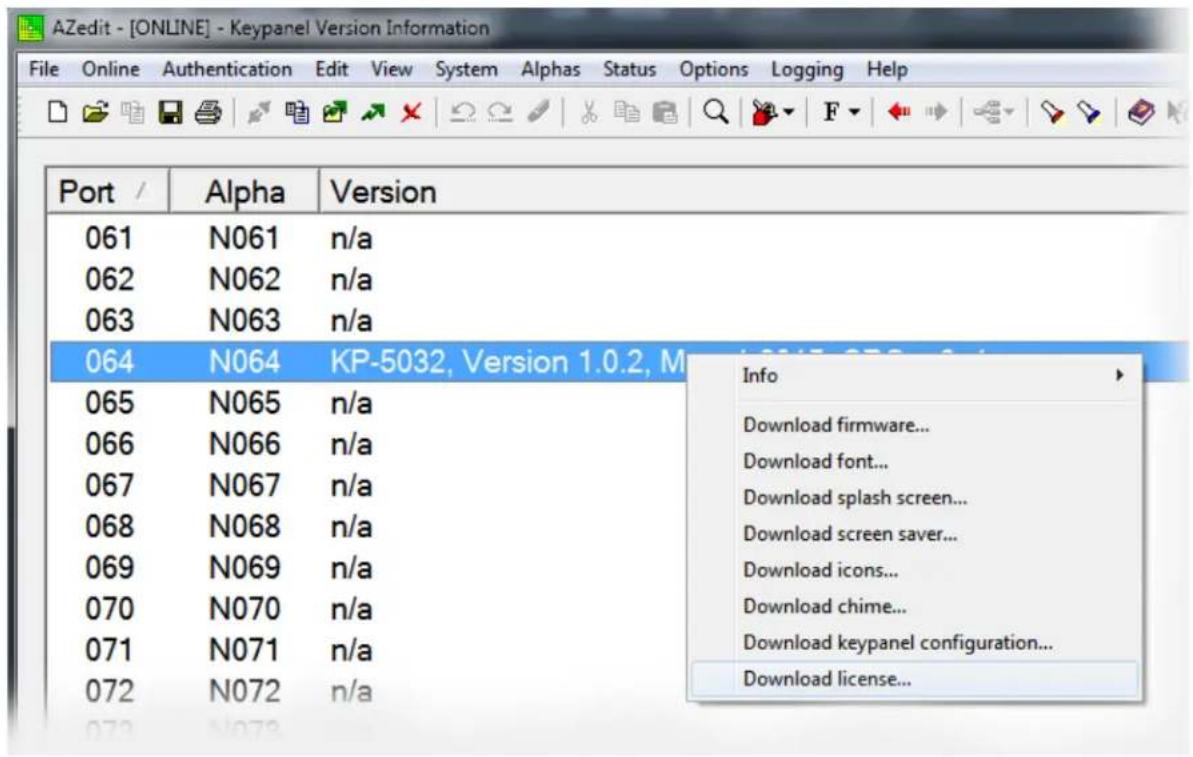Click the red bug-like tool icon
Viewport: 1193px width, 757px height.
point(764,113)
